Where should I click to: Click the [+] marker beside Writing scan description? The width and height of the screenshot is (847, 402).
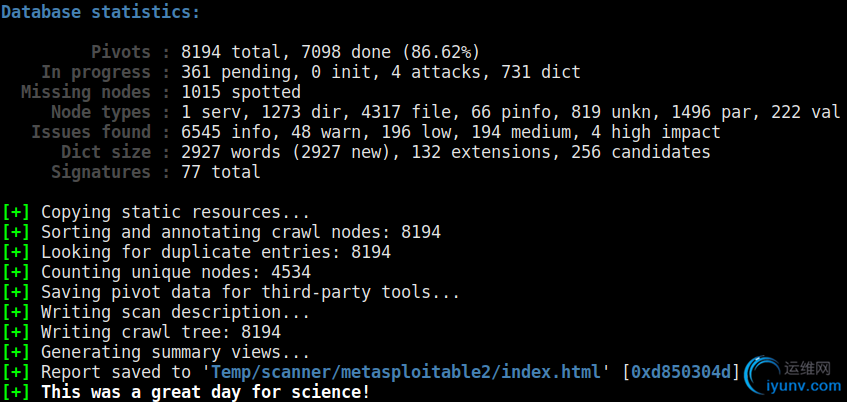16,312
